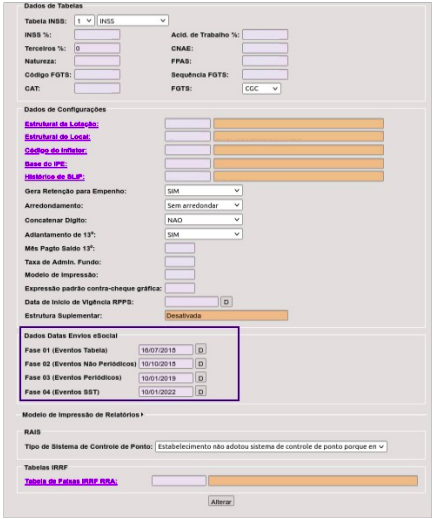Open the Concatenar Dígito dropdown
Viewport: 432px width, 519px height.
tap(204, 220)
